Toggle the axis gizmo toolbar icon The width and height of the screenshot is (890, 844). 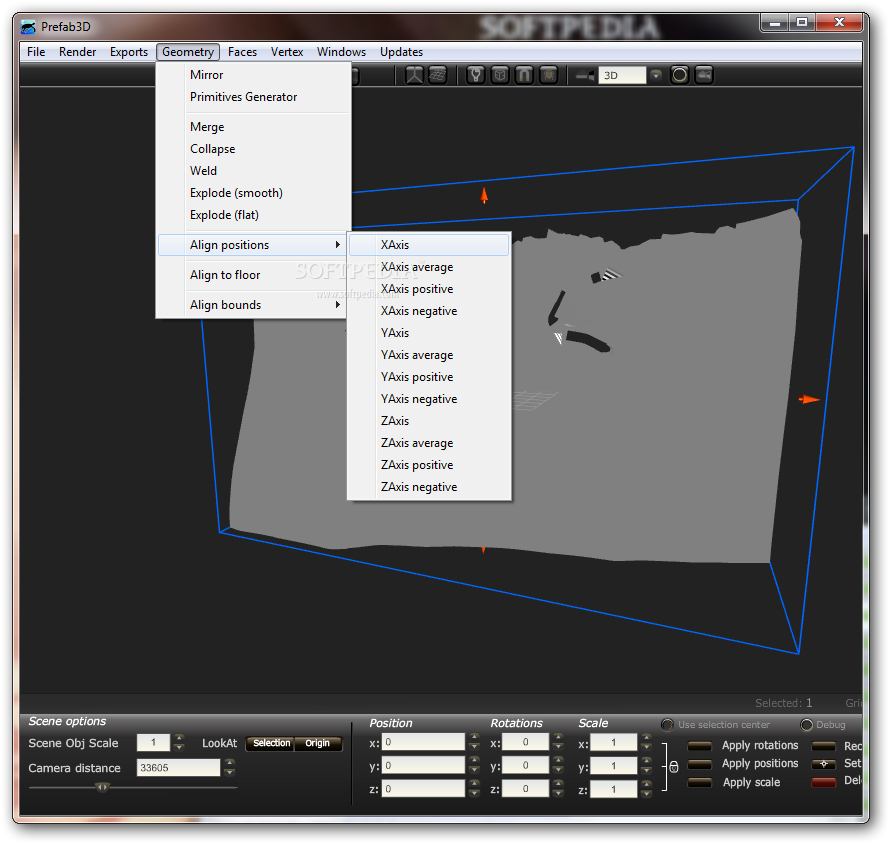point(414,75)
